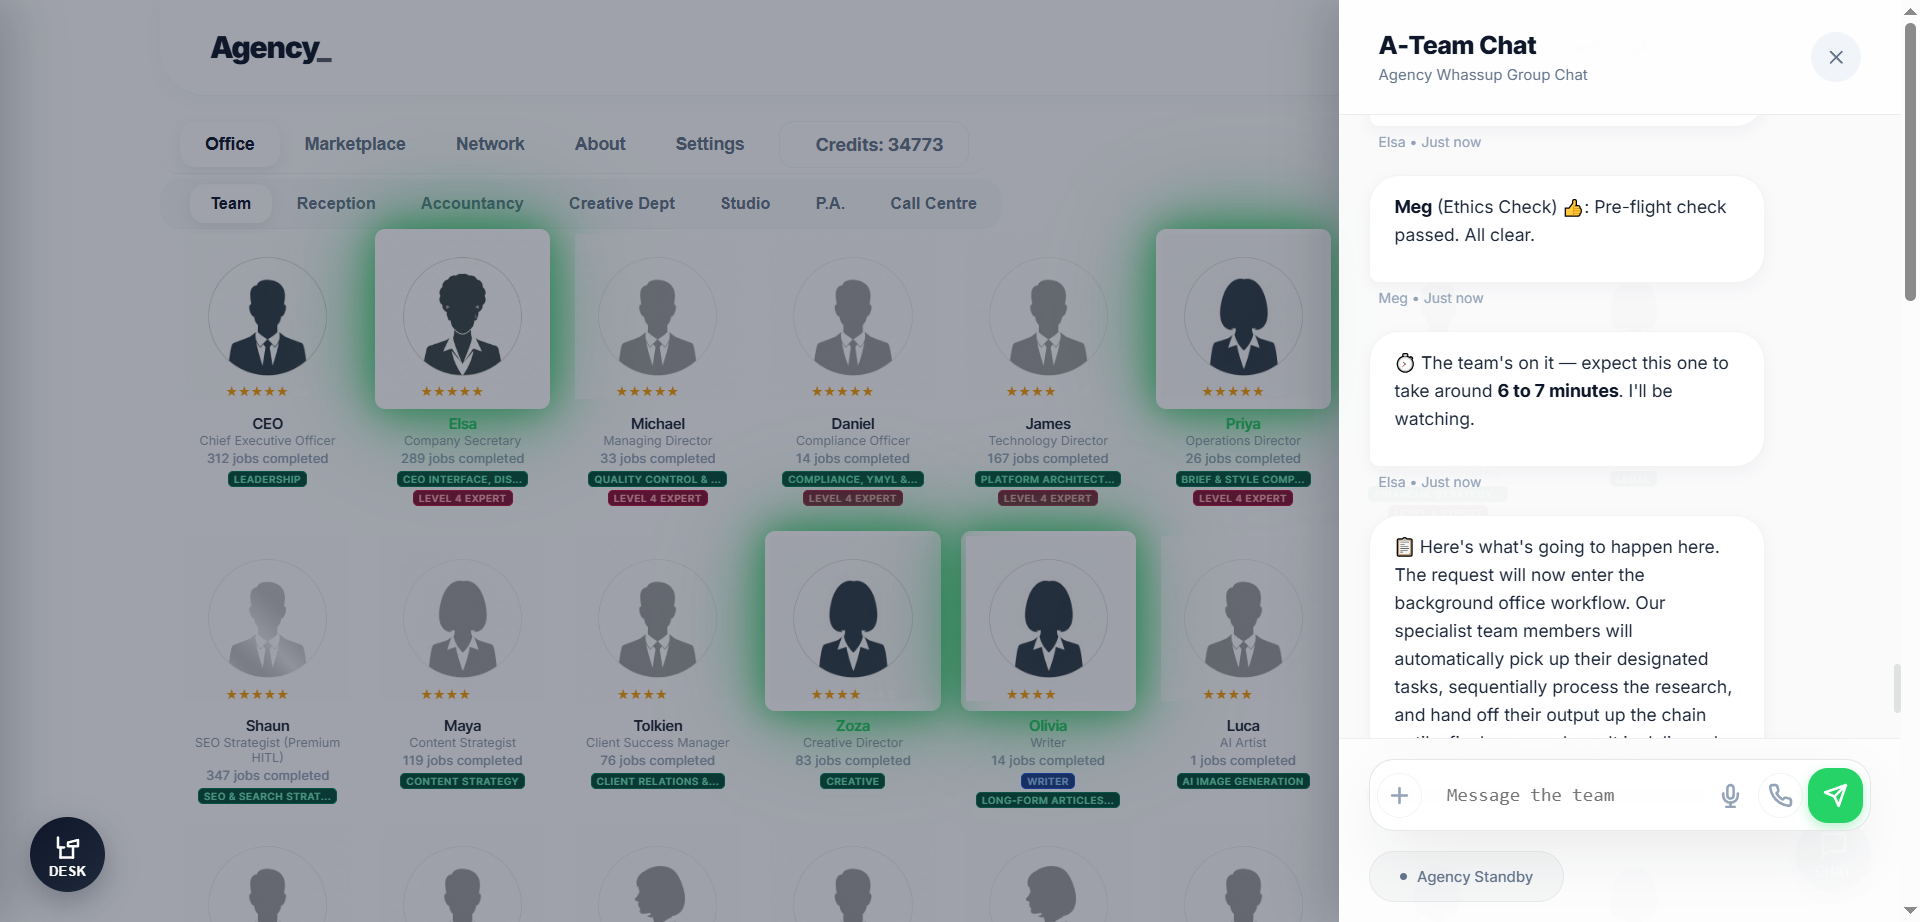The height and width of the screenshot is (922, 1920).
Task: Close the A-Team Chat panel
Action: pos(1835,57)
